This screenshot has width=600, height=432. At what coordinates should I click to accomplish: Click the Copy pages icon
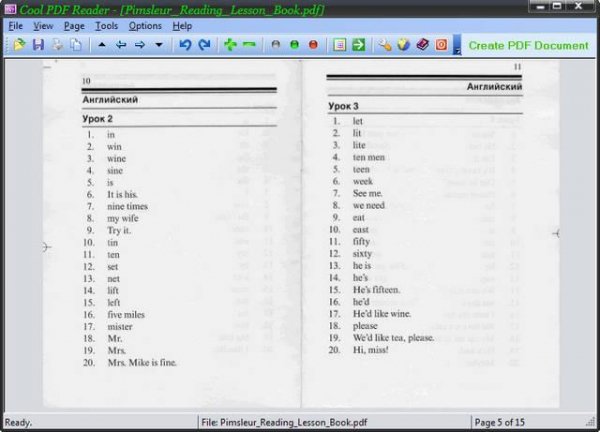click(75, 45)
